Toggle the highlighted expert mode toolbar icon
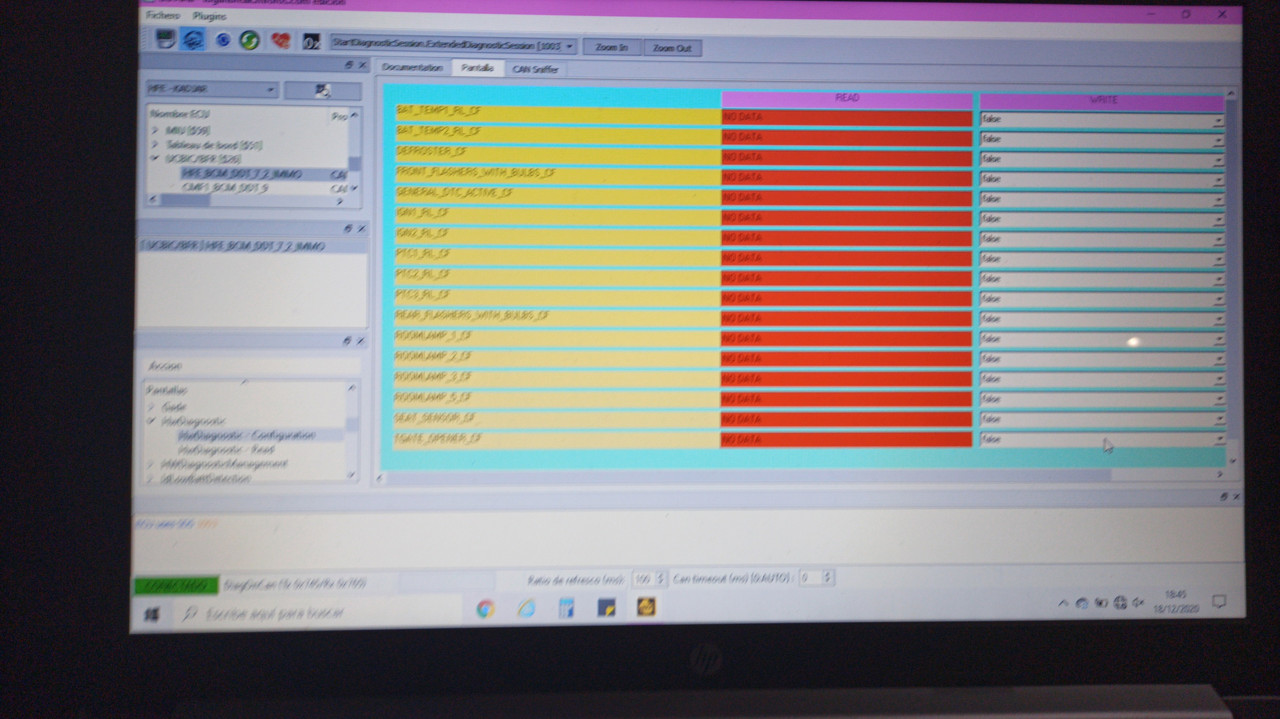The width and height of the screenshot is (1280, 719). coord(194,40)
